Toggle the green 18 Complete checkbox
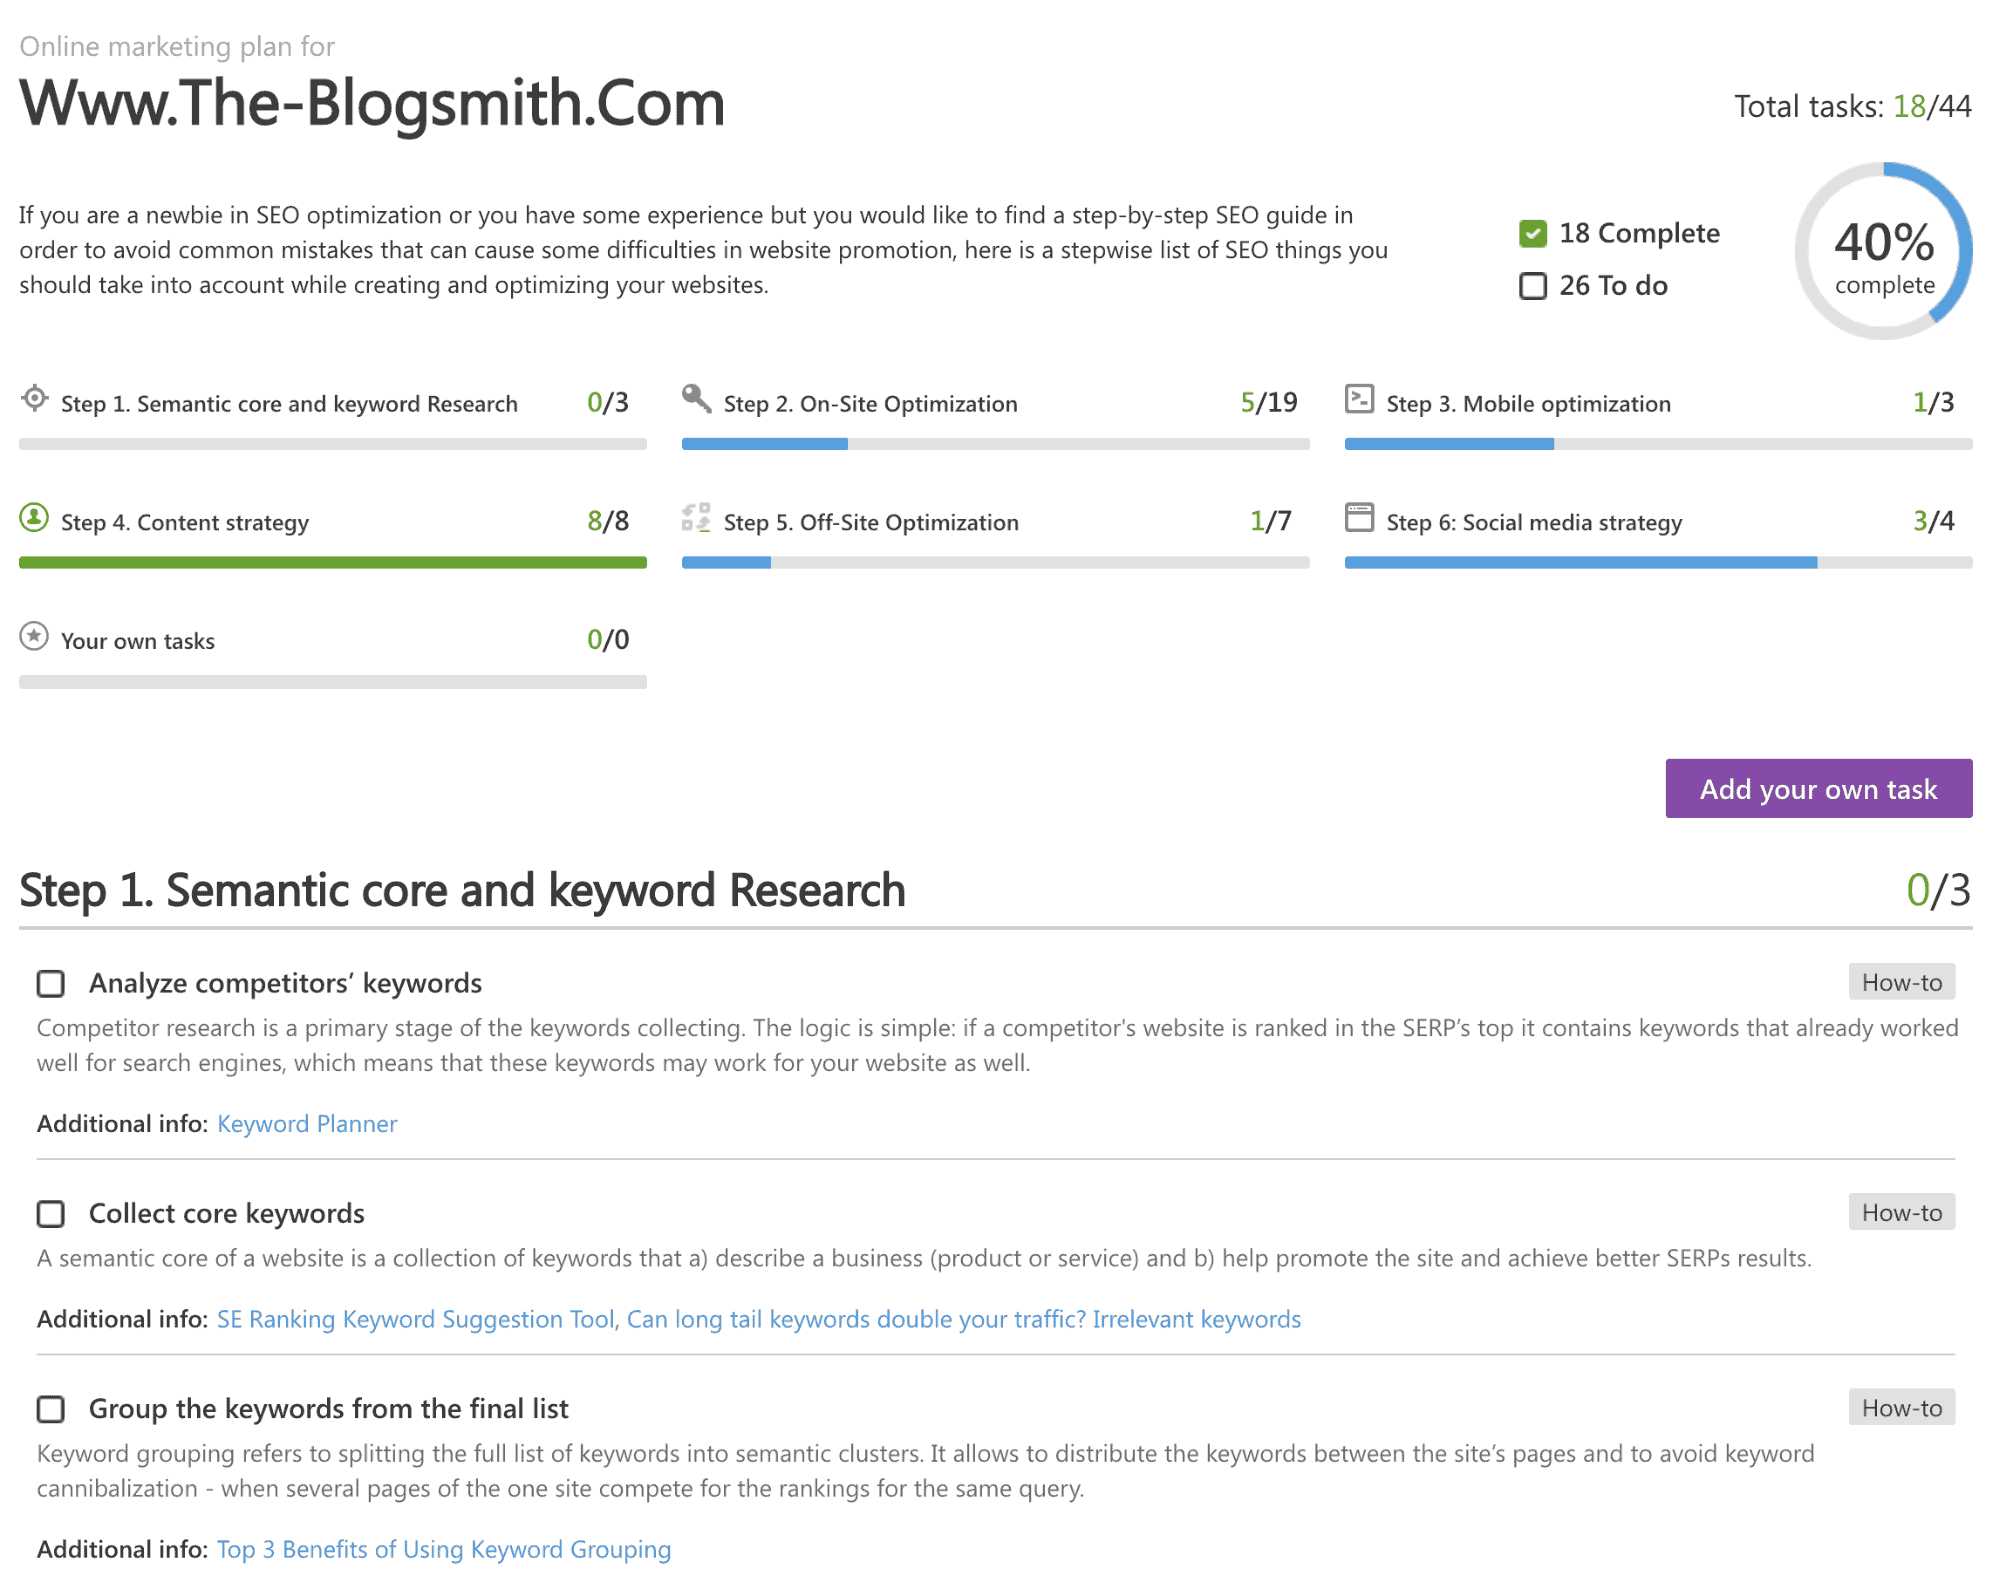The width and height of the screenshot is (1999, 1583). click(x=1532, y=233)
